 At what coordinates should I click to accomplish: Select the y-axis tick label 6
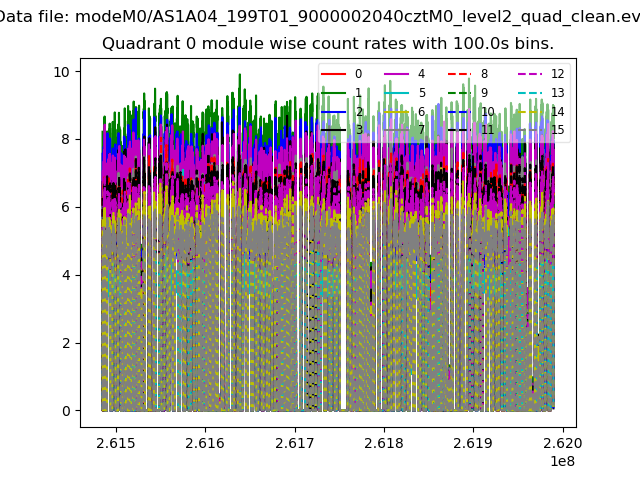(x=65, y=207)
